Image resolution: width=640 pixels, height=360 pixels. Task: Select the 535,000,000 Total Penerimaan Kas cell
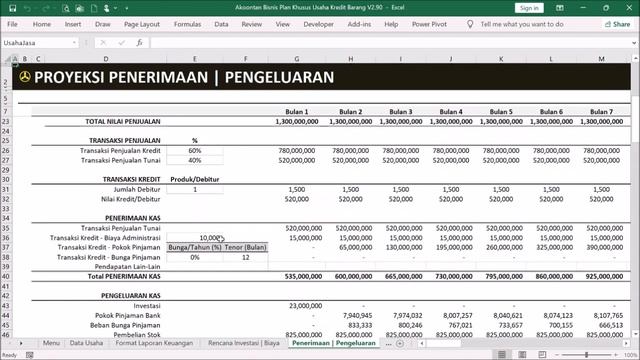[x=297, y=276]
